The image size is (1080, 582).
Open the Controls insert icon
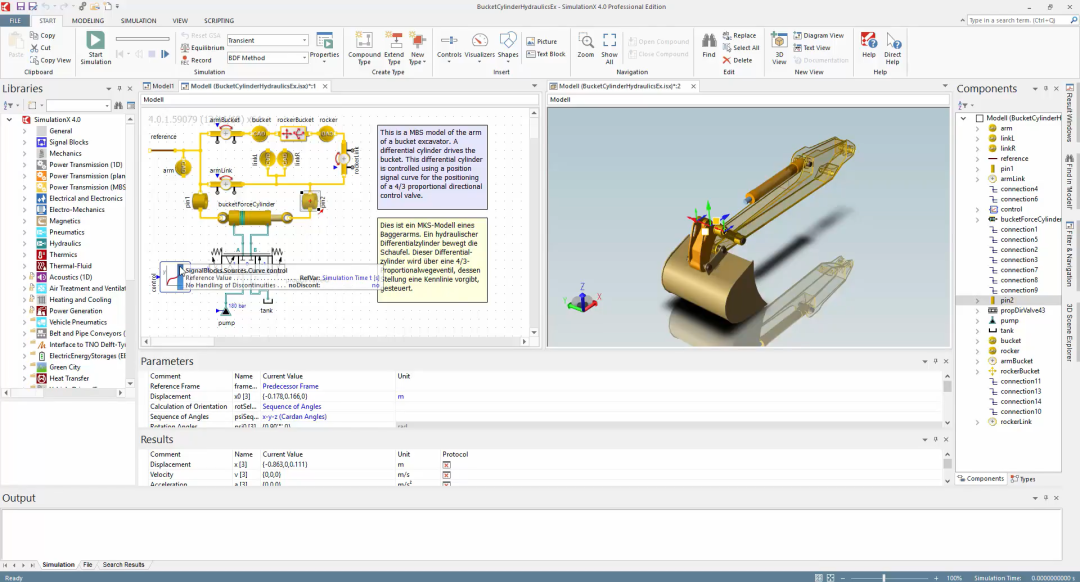(448, 46)
